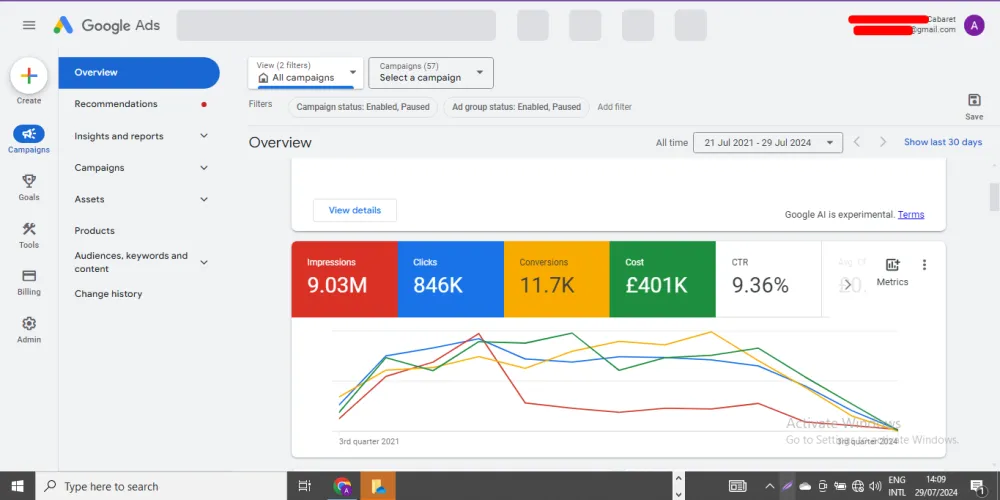The height and width of the screenshot is (500, 1000).
Task: Click the Google Ads search bar
Action: click(x=336, y=26)
